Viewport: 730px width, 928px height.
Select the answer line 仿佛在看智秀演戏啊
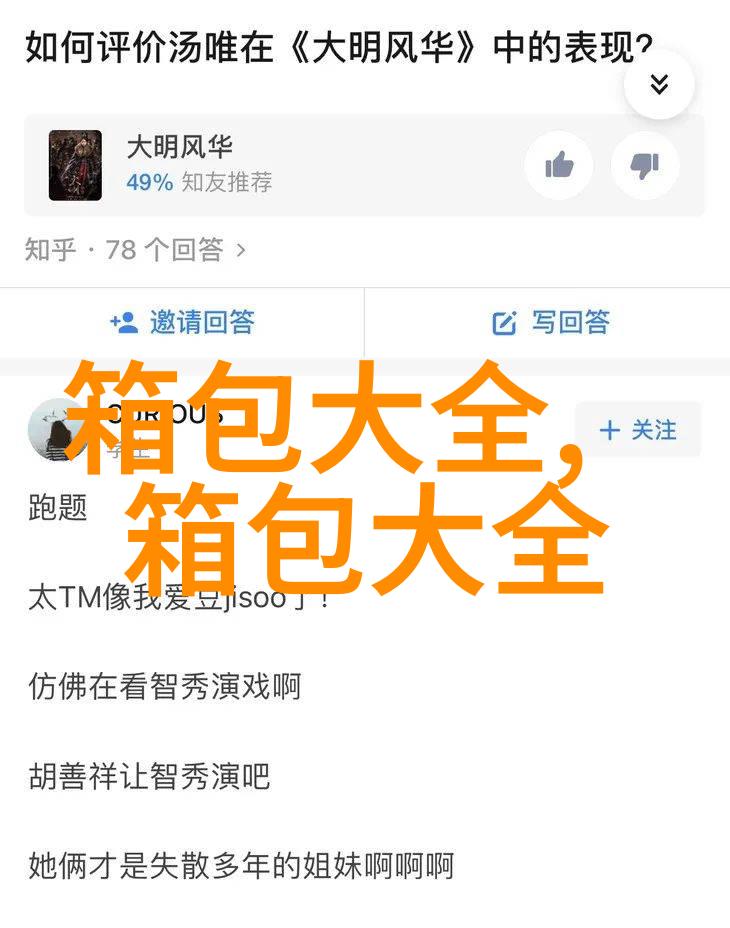[x=165, y=687]
